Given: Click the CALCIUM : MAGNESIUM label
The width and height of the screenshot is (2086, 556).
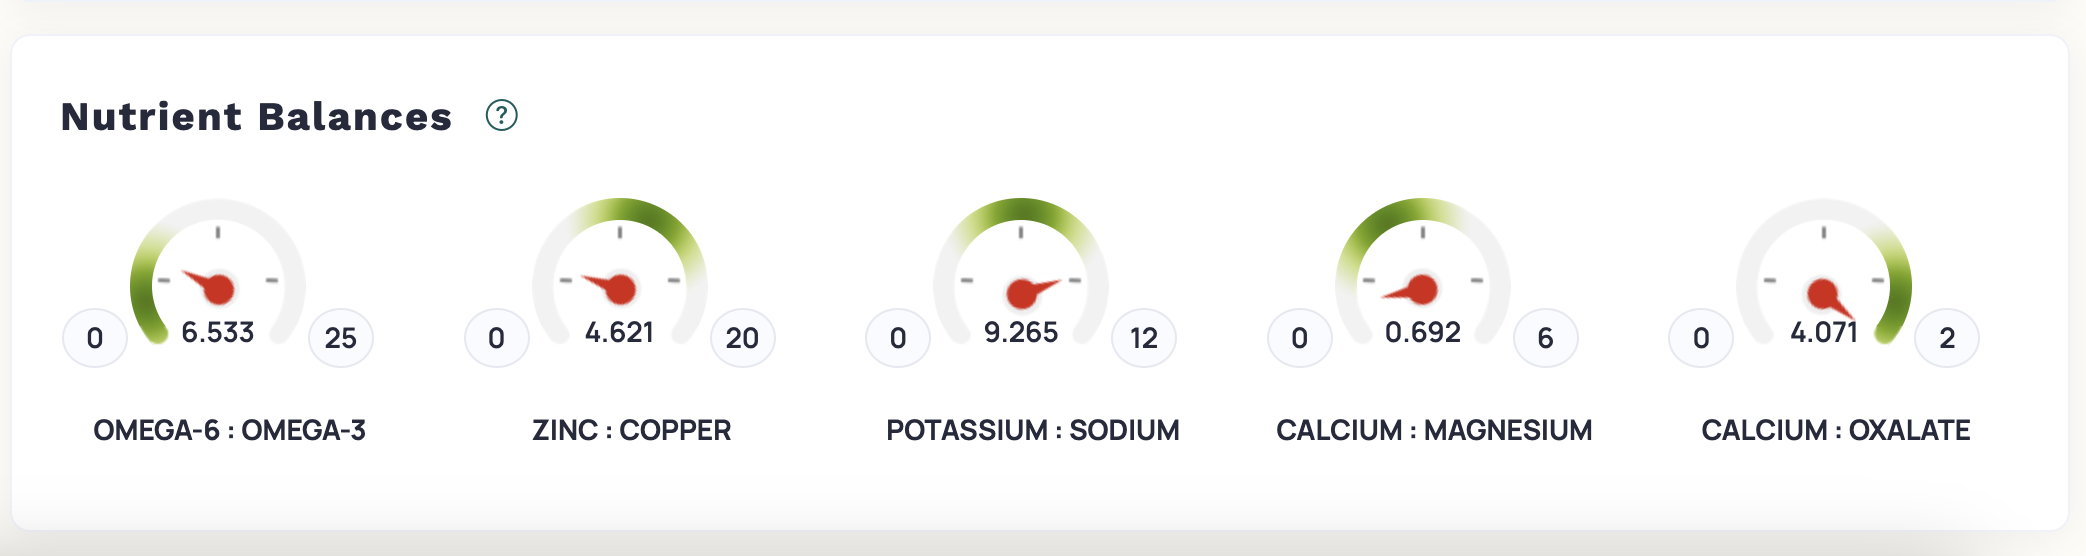Looking at the screenshot, I should pyautogui.click(x=1434, y=430).
